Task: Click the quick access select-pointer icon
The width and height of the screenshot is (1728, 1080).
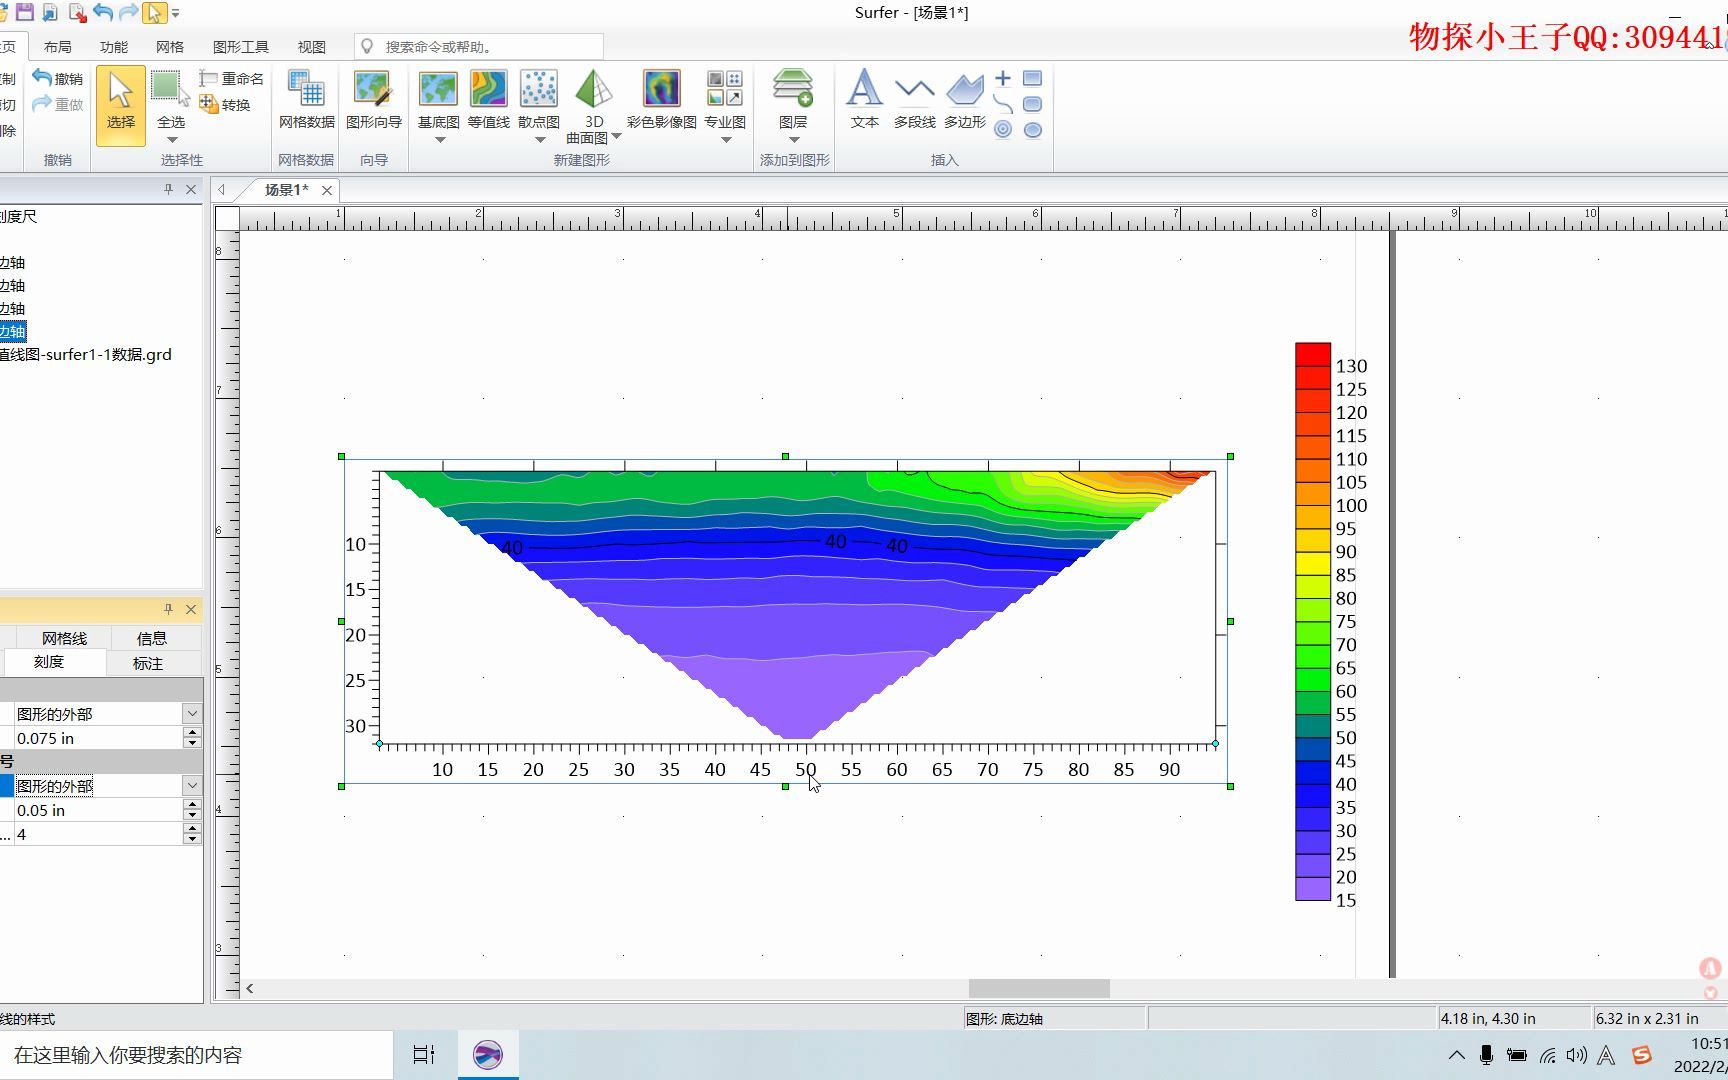Action: point(154,13)
